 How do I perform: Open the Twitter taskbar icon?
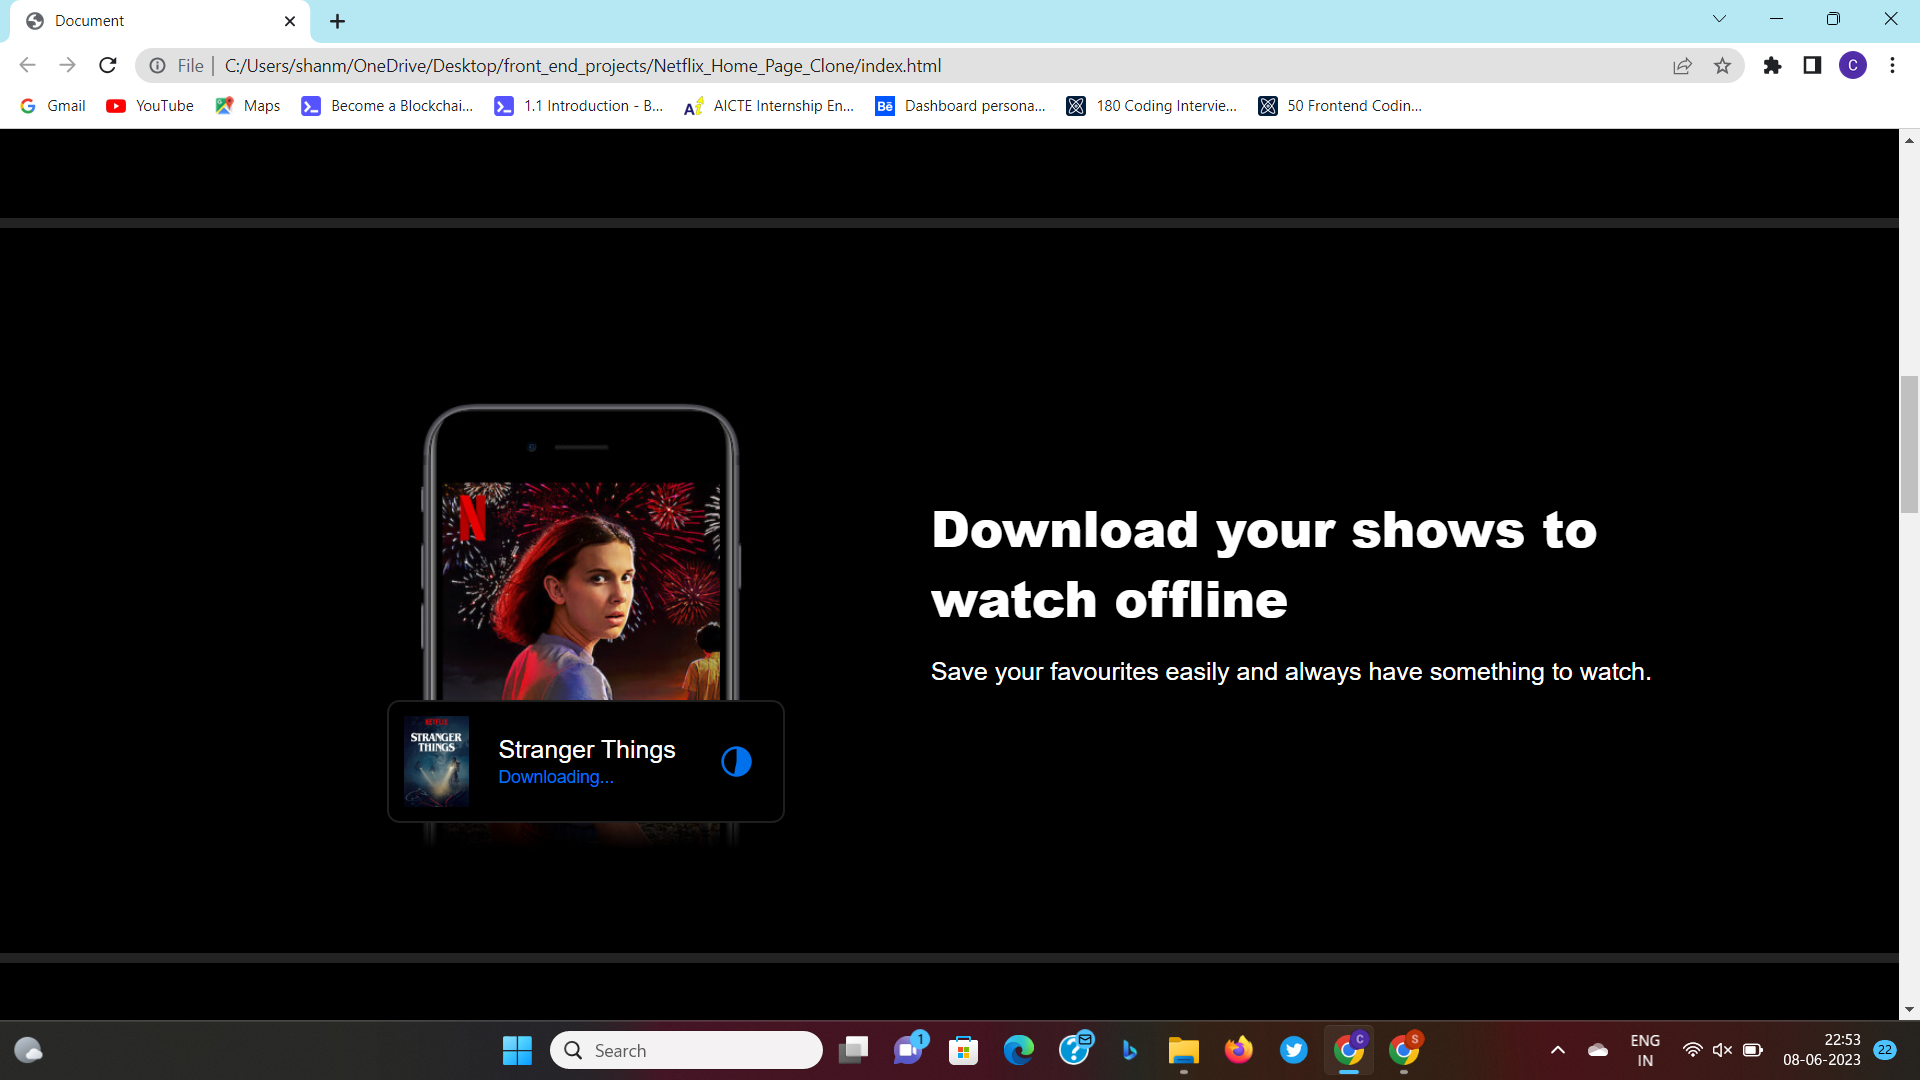[x=1294, y=1050]
